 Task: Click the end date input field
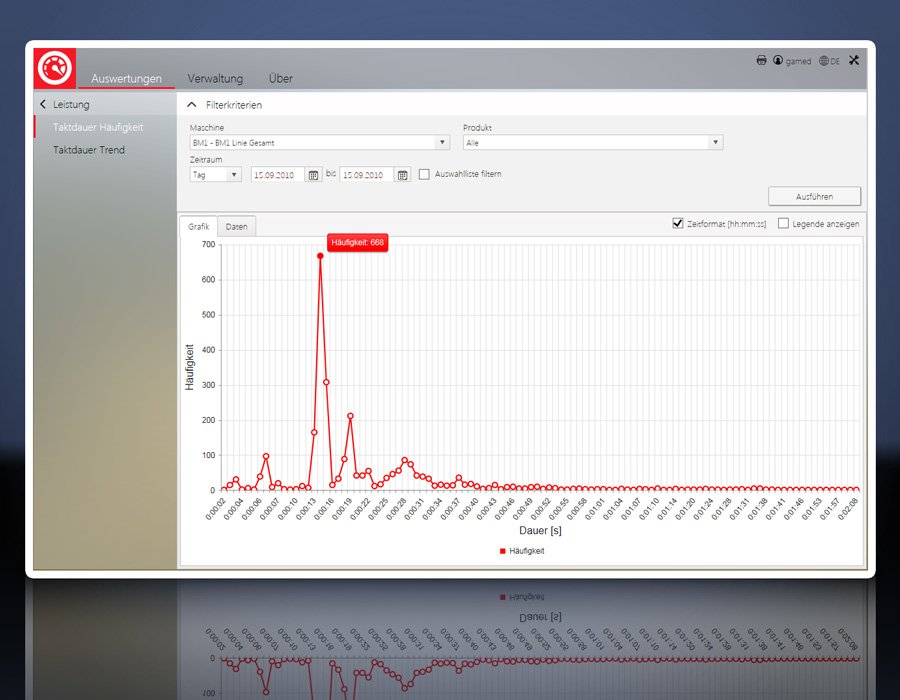(366, 175)
